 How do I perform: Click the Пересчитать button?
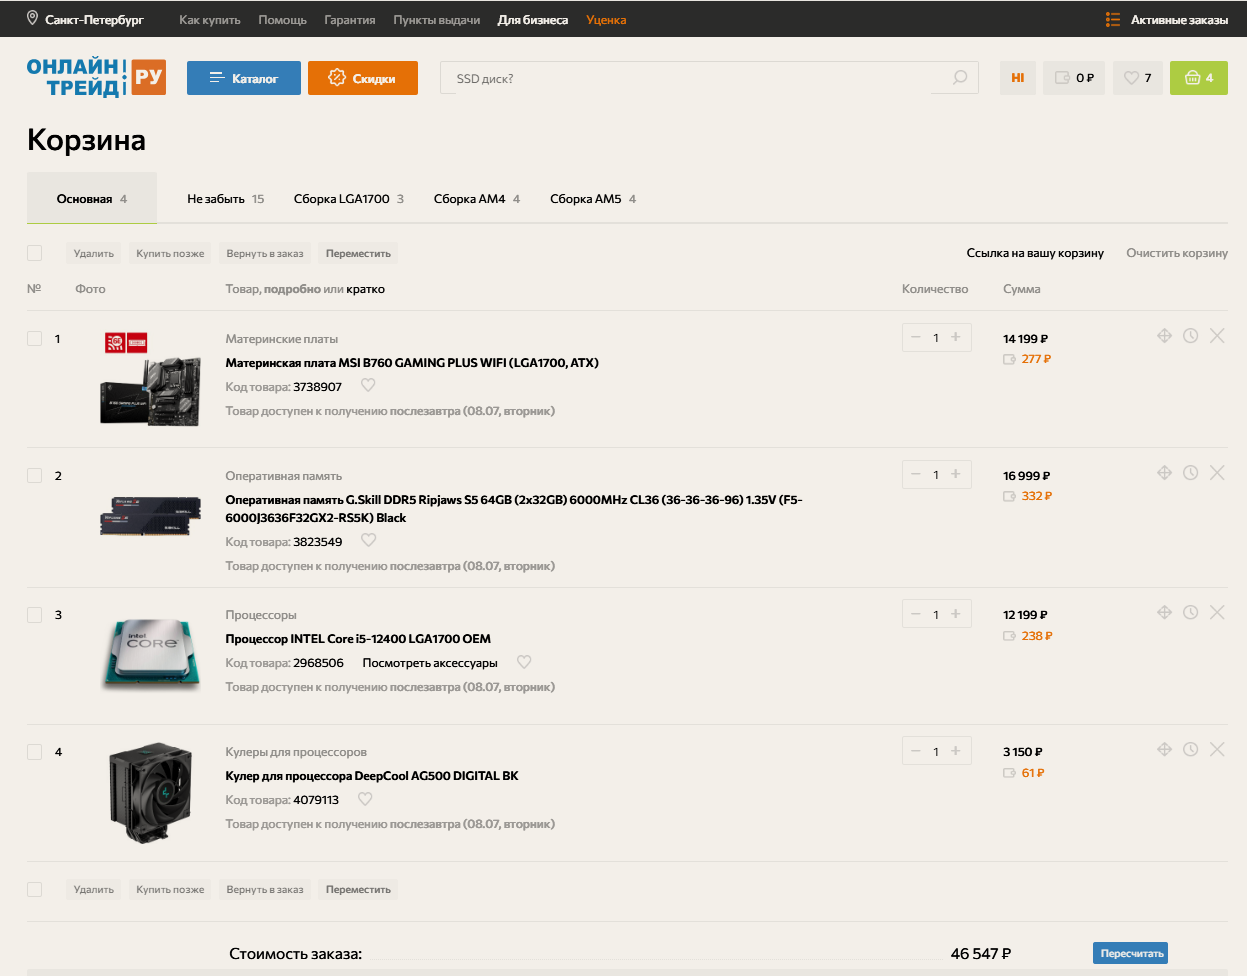[1130, 953]
